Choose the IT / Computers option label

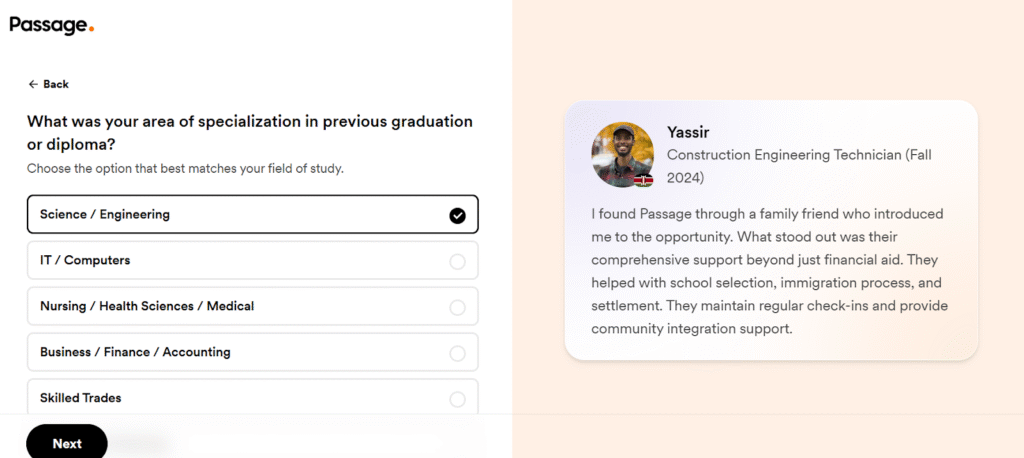[85, 260]
